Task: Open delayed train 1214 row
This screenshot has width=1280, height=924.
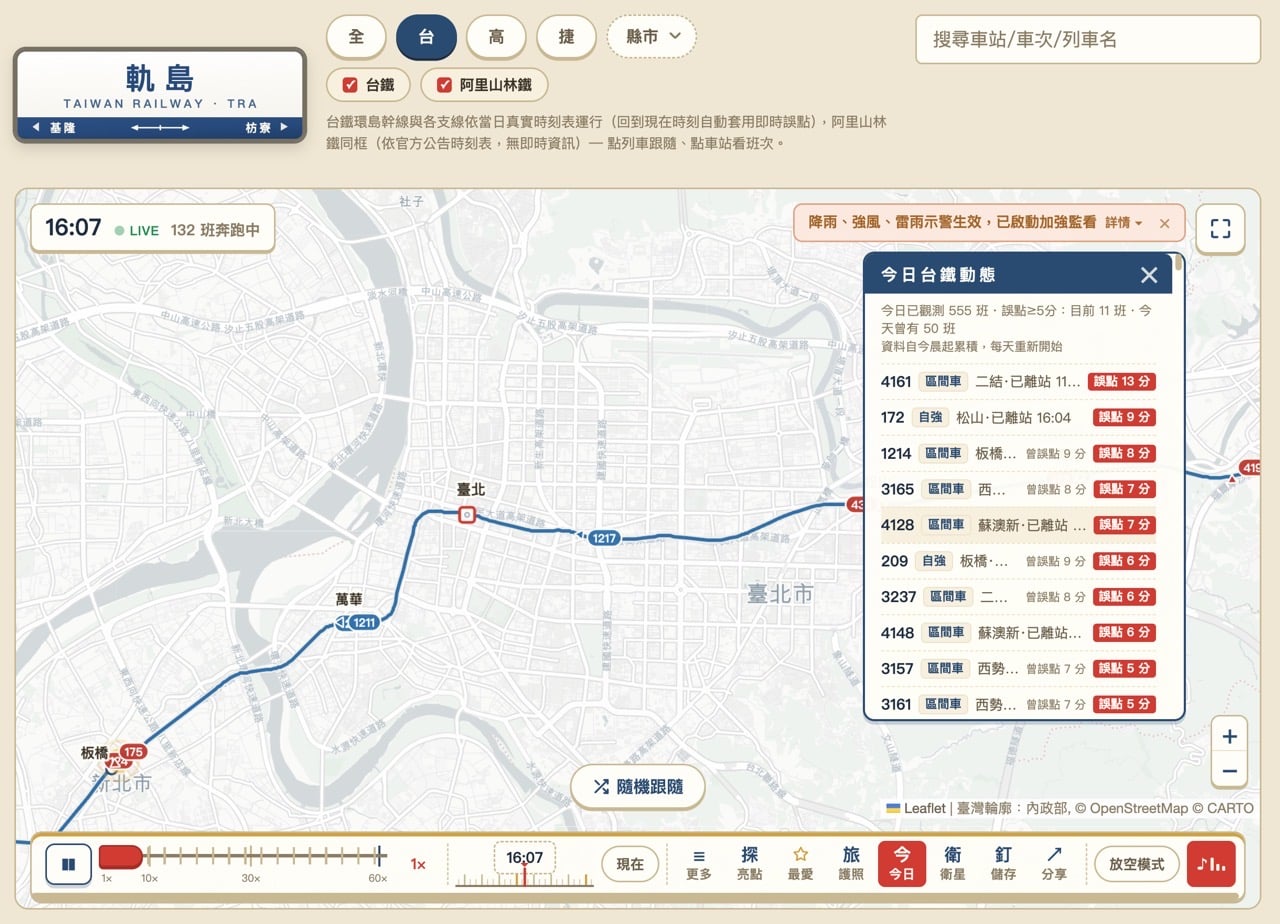Action: [x=1018, y=453]
